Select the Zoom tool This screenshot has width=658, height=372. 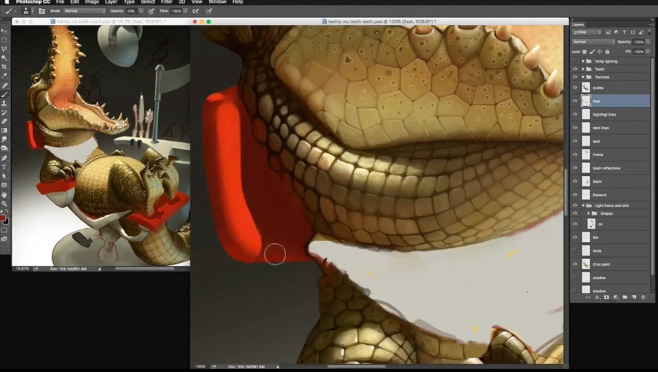pos(5,204)
